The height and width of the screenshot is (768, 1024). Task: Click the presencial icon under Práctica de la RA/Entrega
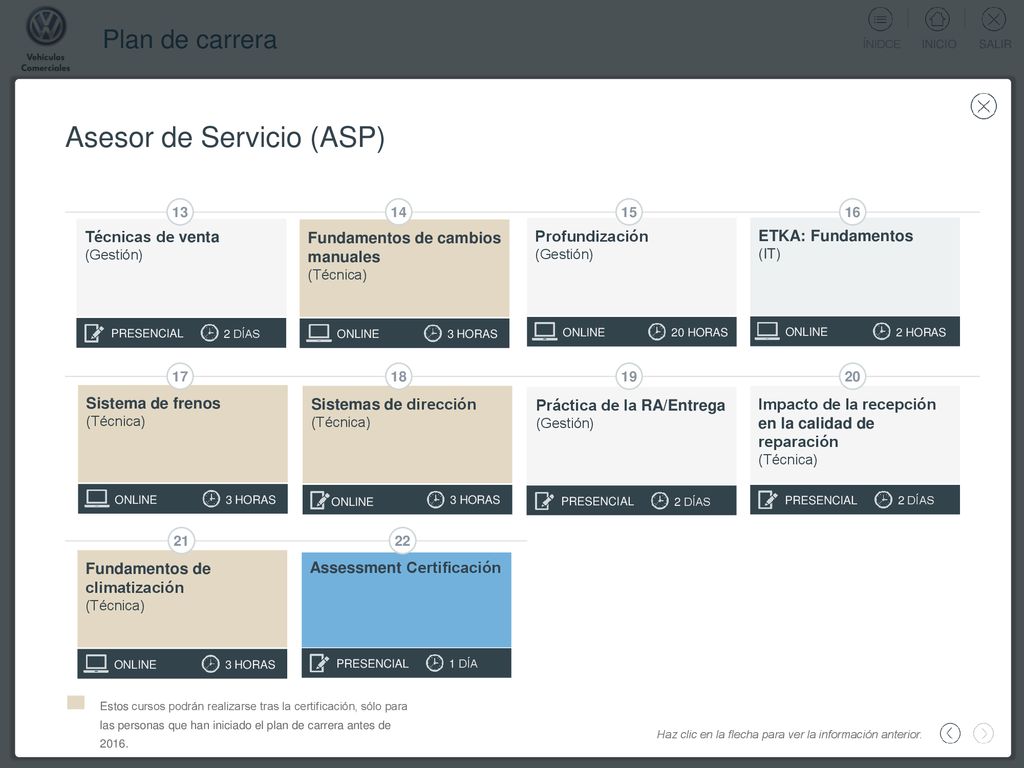[x=544, y=501]
